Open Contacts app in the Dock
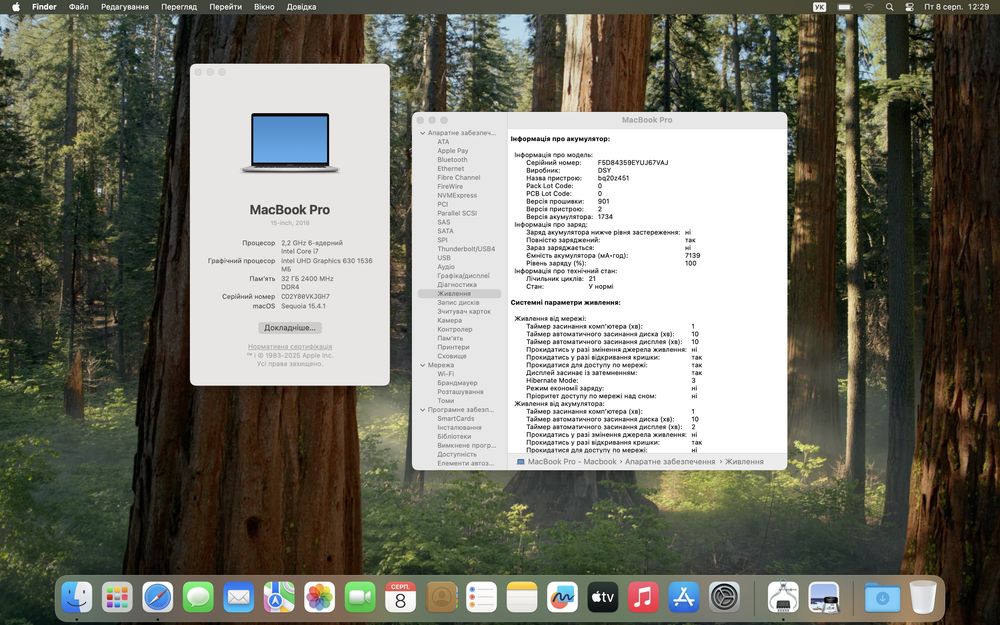 (x=441, y=598)
